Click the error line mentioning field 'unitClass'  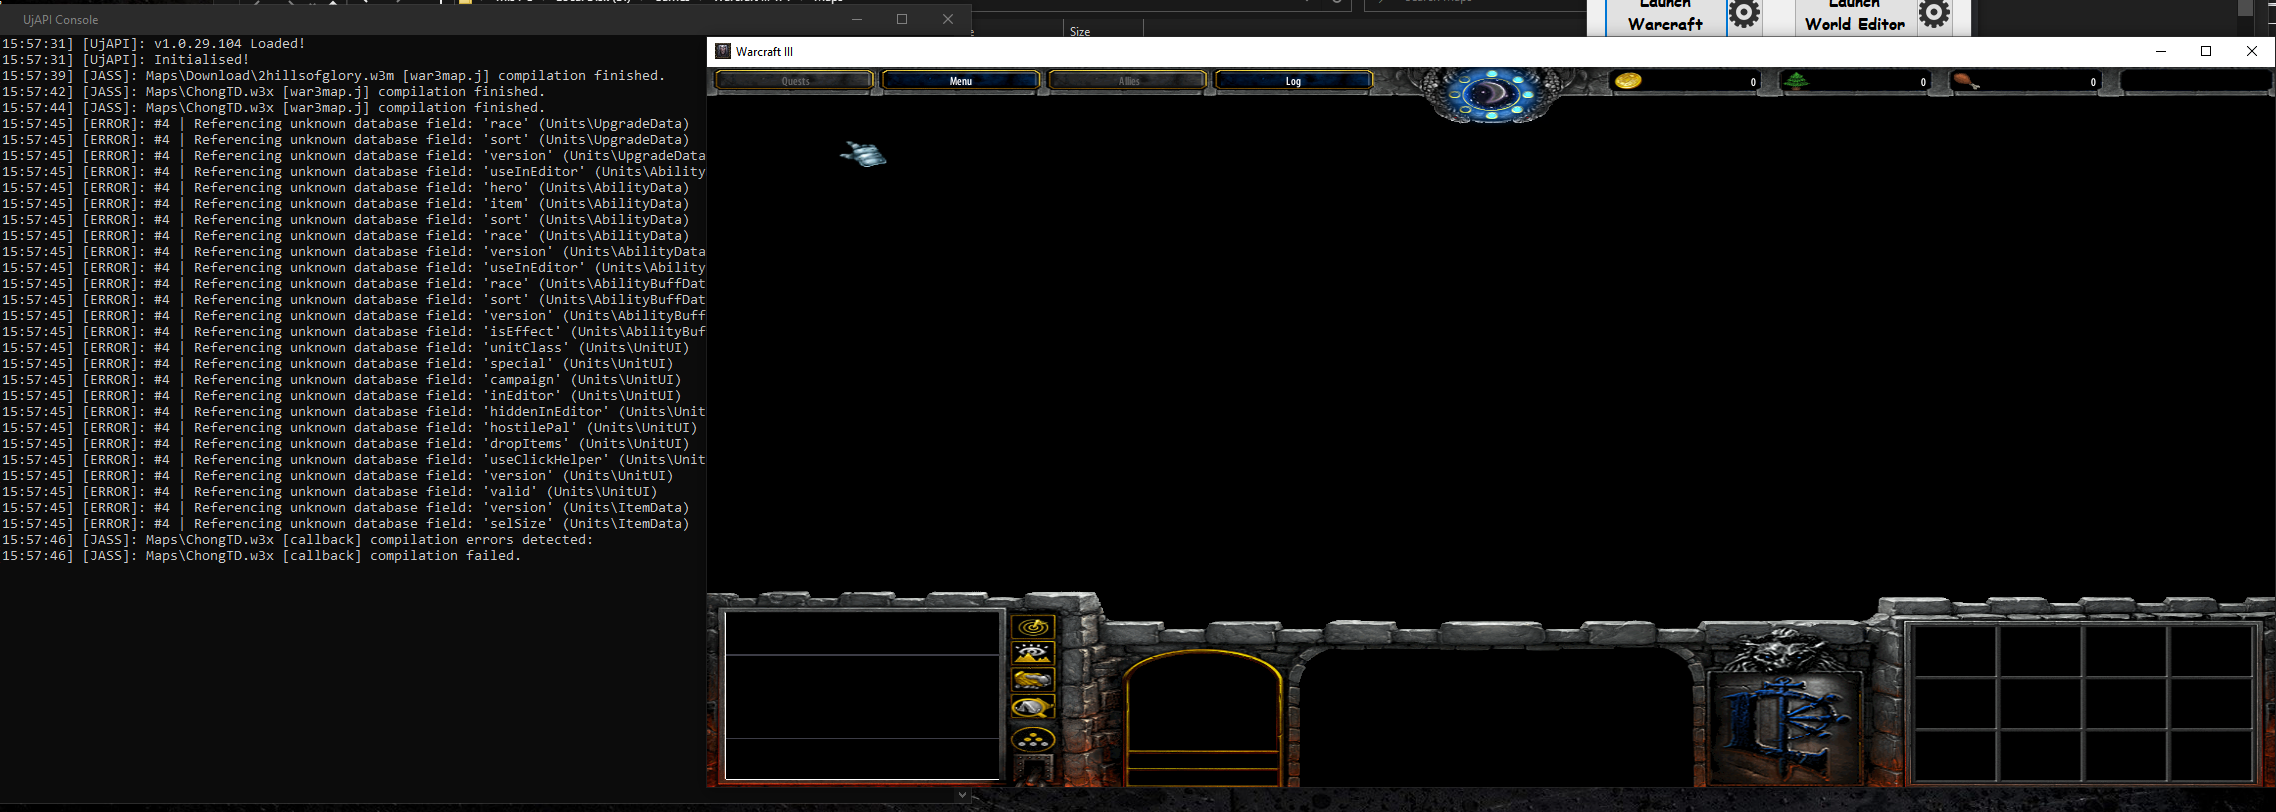[345, 348]
